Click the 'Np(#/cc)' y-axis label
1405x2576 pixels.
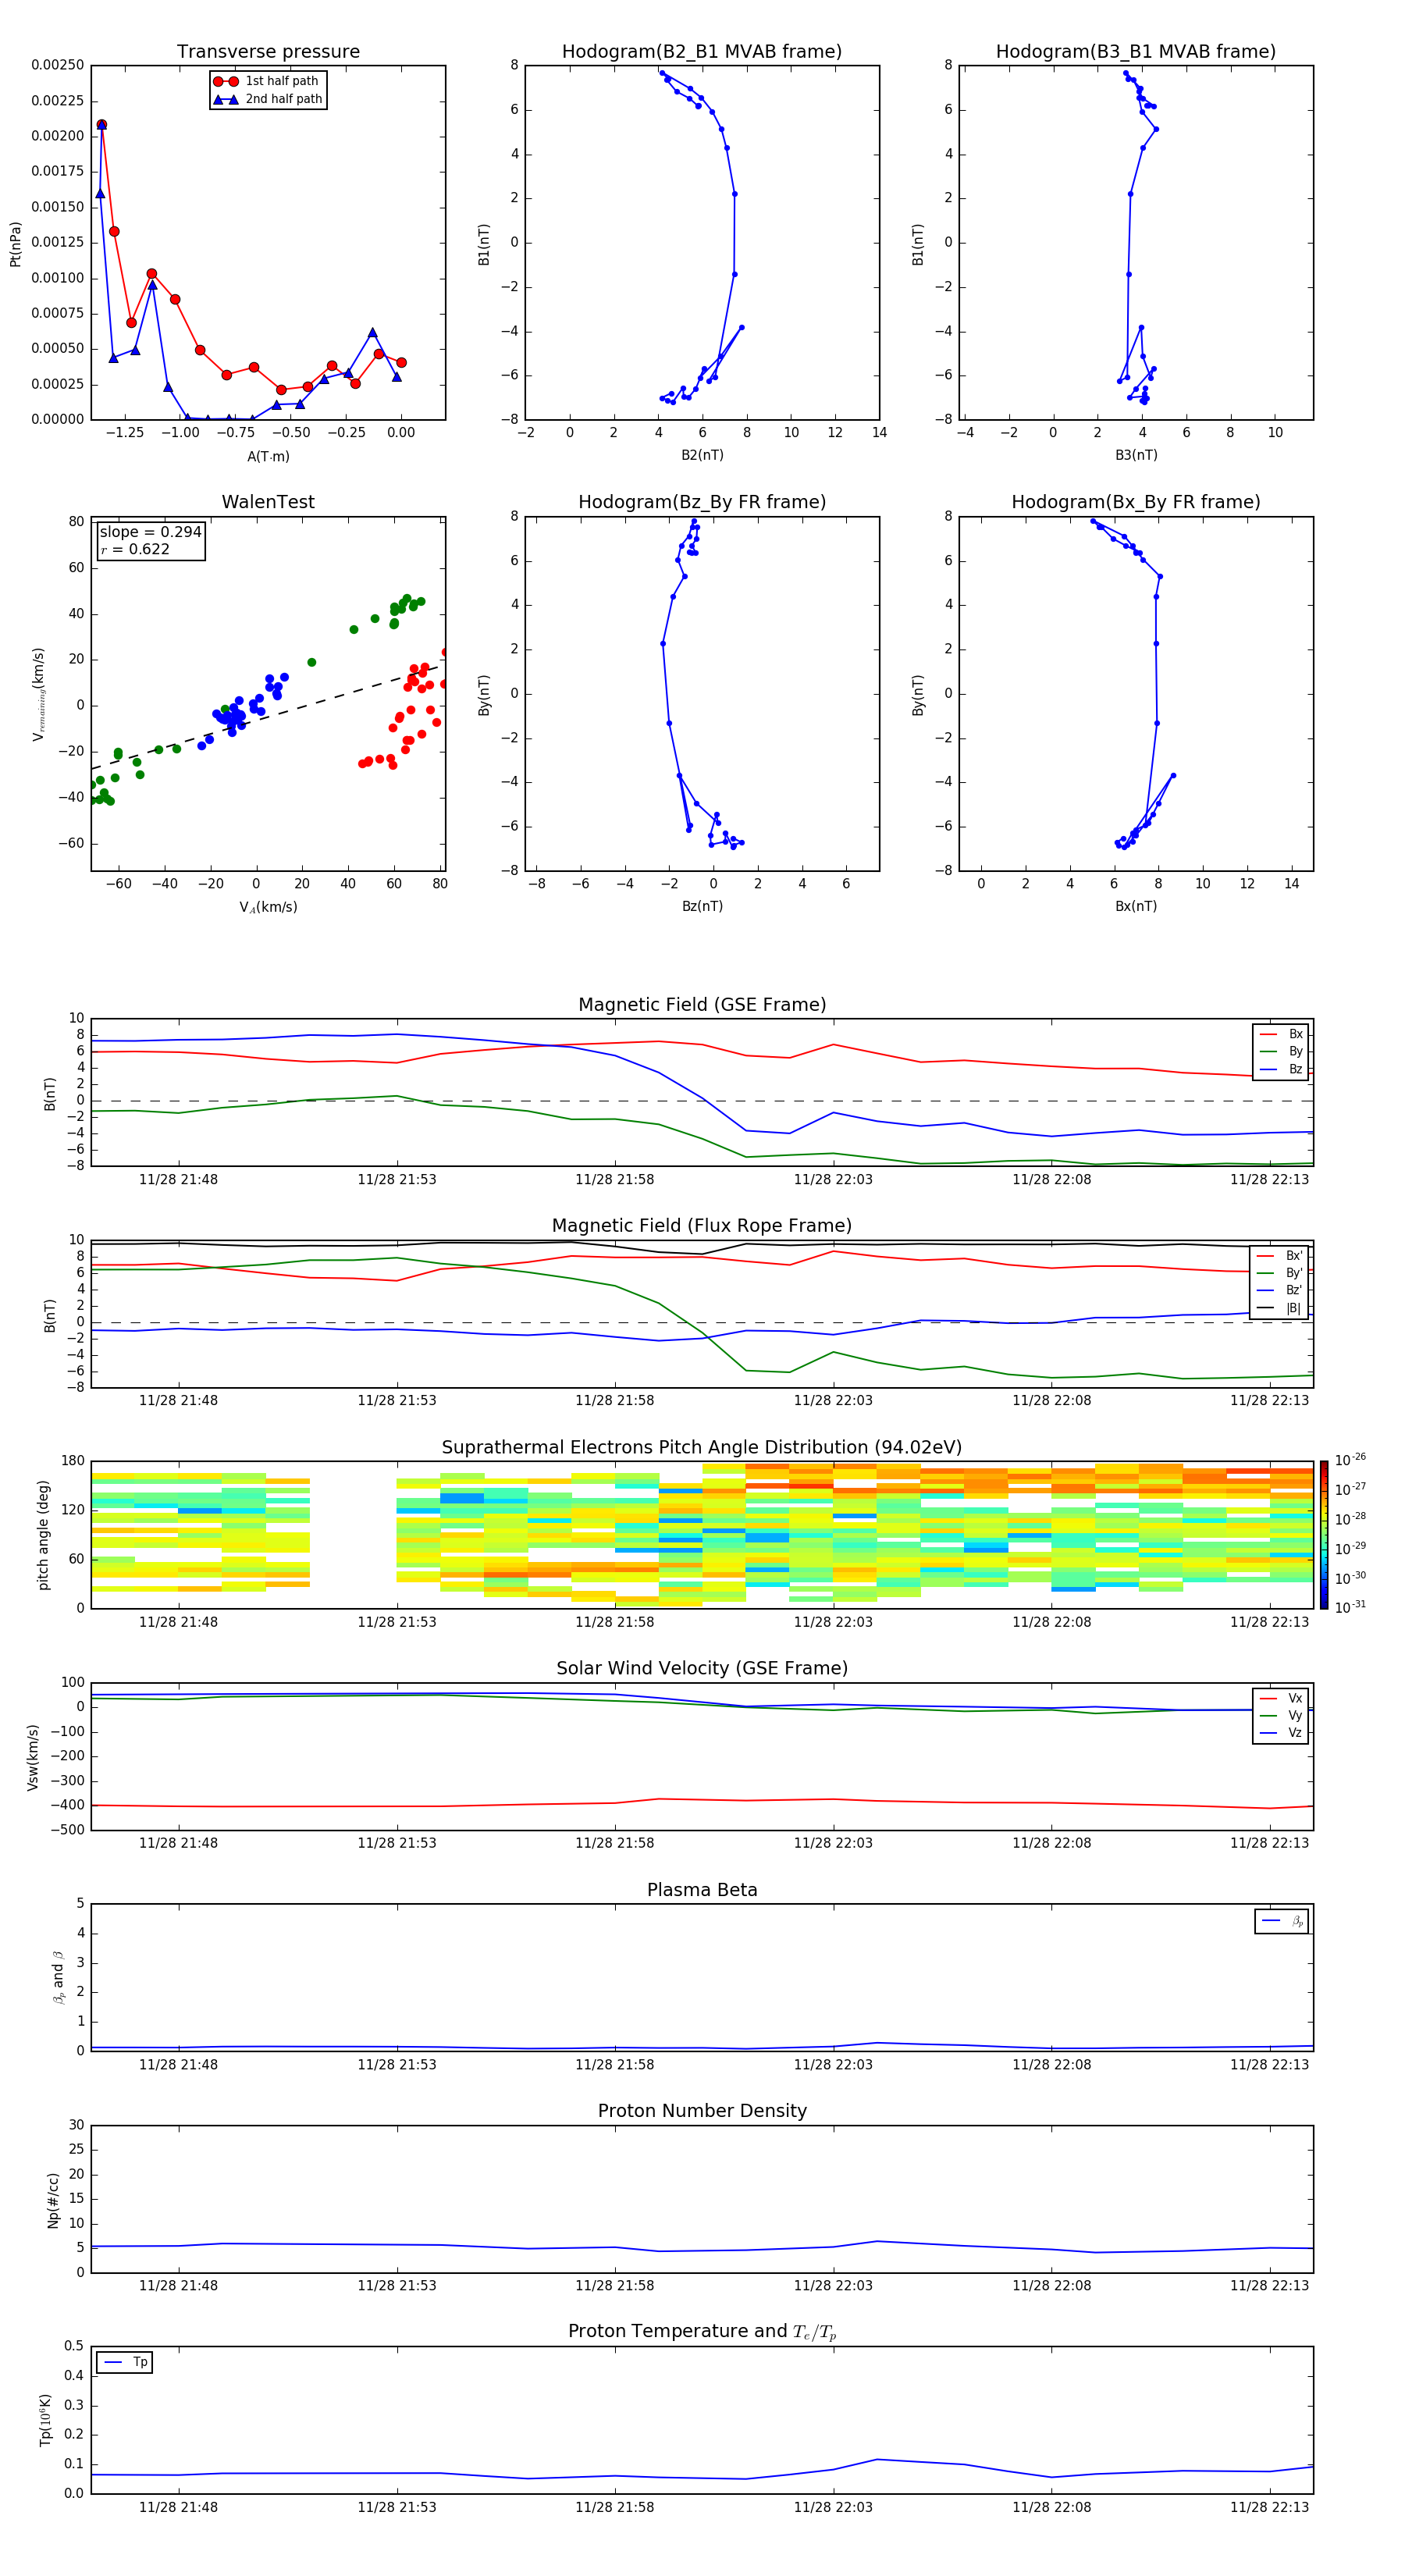coord(53,2199)
